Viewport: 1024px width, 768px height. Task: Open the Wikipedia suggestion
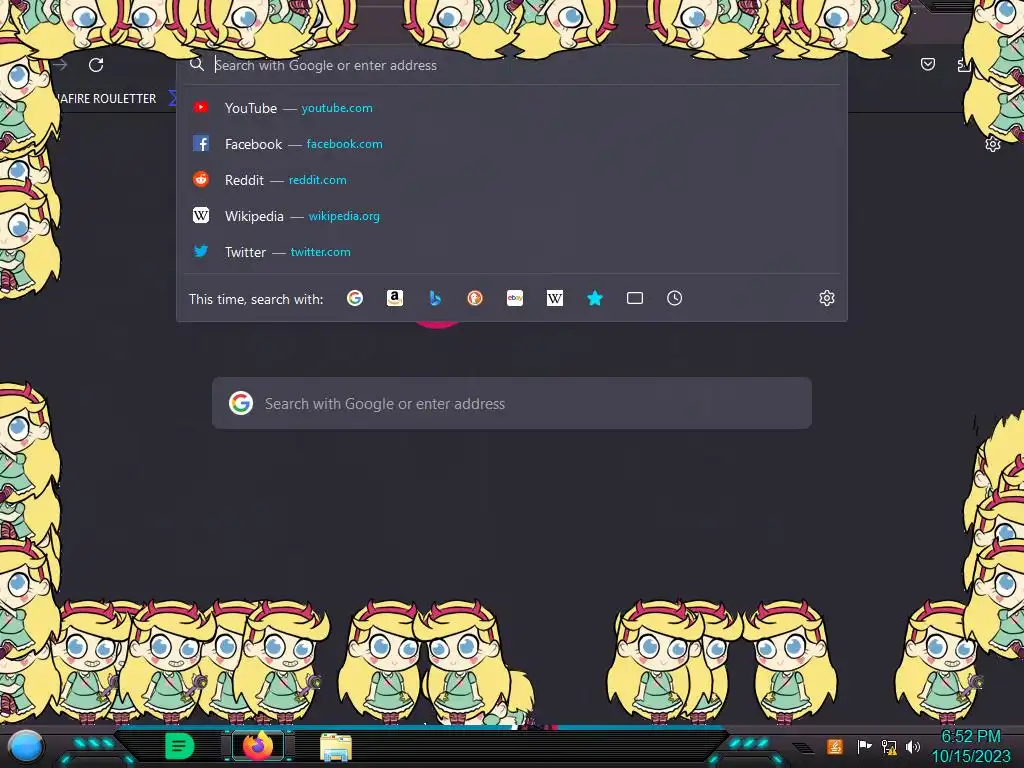511,216
